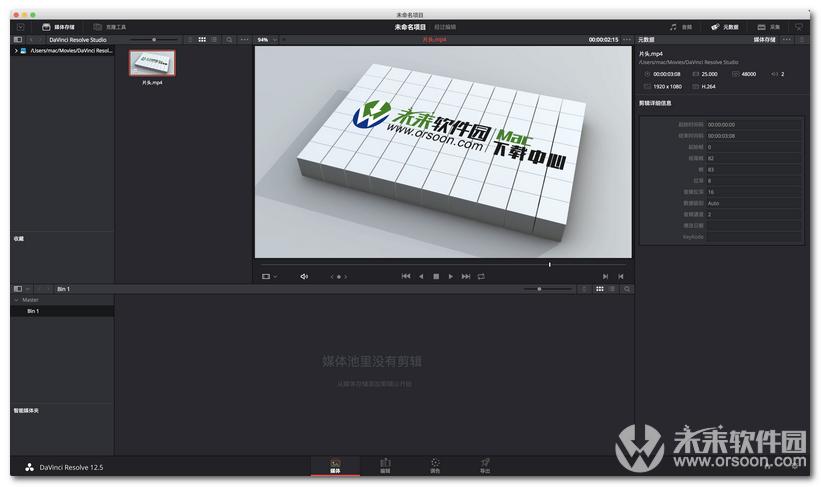Search the media storage browser
The height and width of the screenshot is (487, 821).
click(229, 39)
